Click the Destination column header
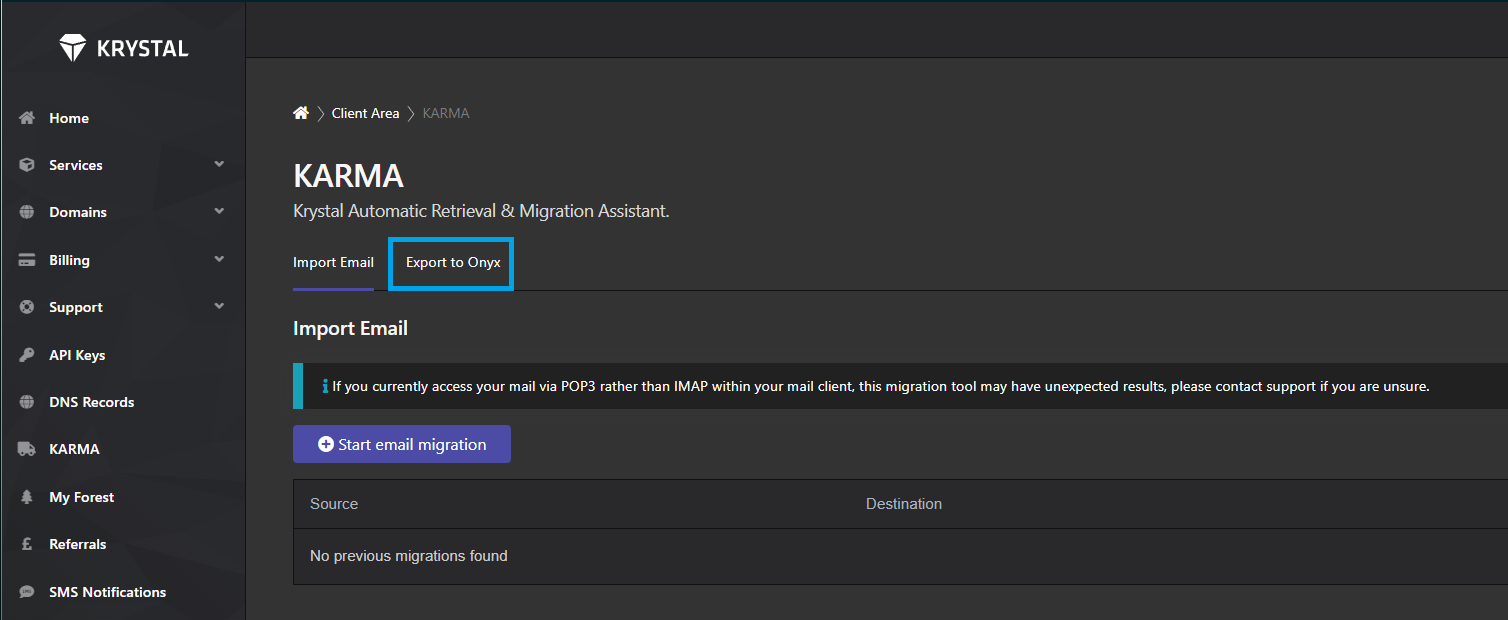Image resolution: width=1508 pixels, height=620 pixels. pyautogui.click(x=904, y=504)
